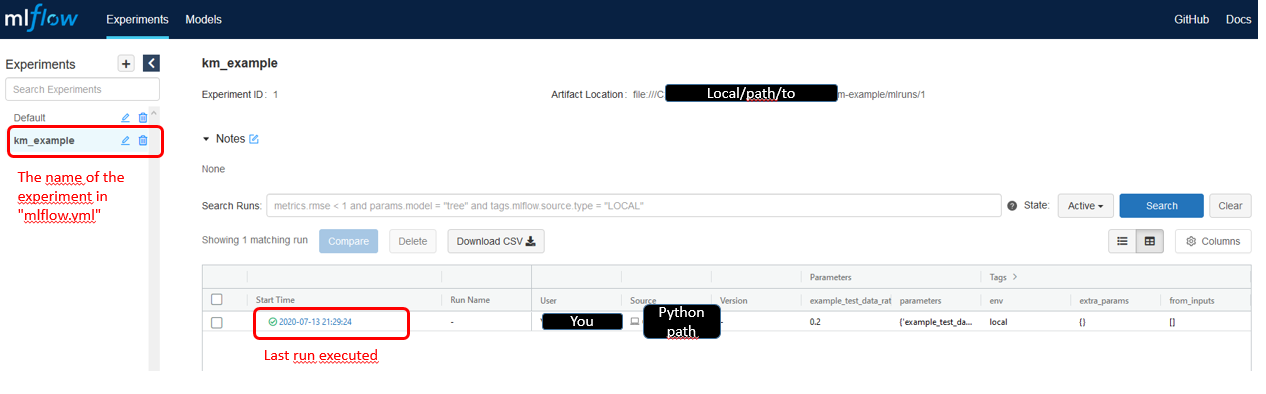Open the Active state dropdown
The height and width of the screenshot is (394, 1266).
click(1085, 205)
